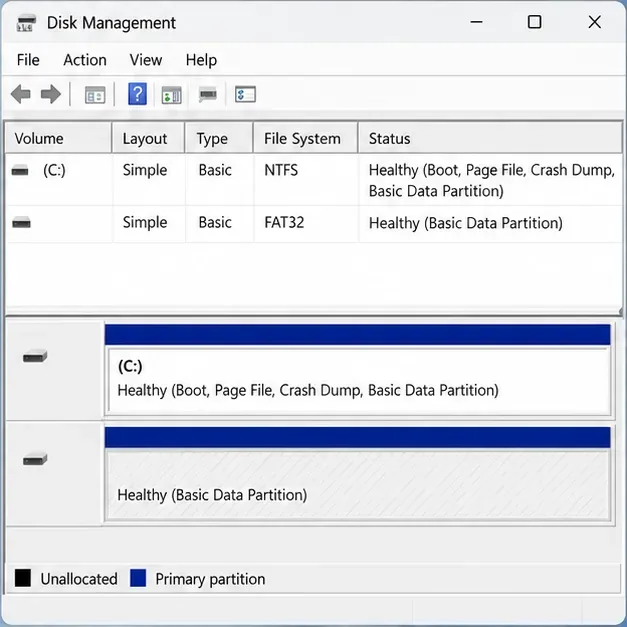627x627 pixels.
Task: Click the list status 'Healthy (Basic Data Partition)'
Action: (465, 223)
